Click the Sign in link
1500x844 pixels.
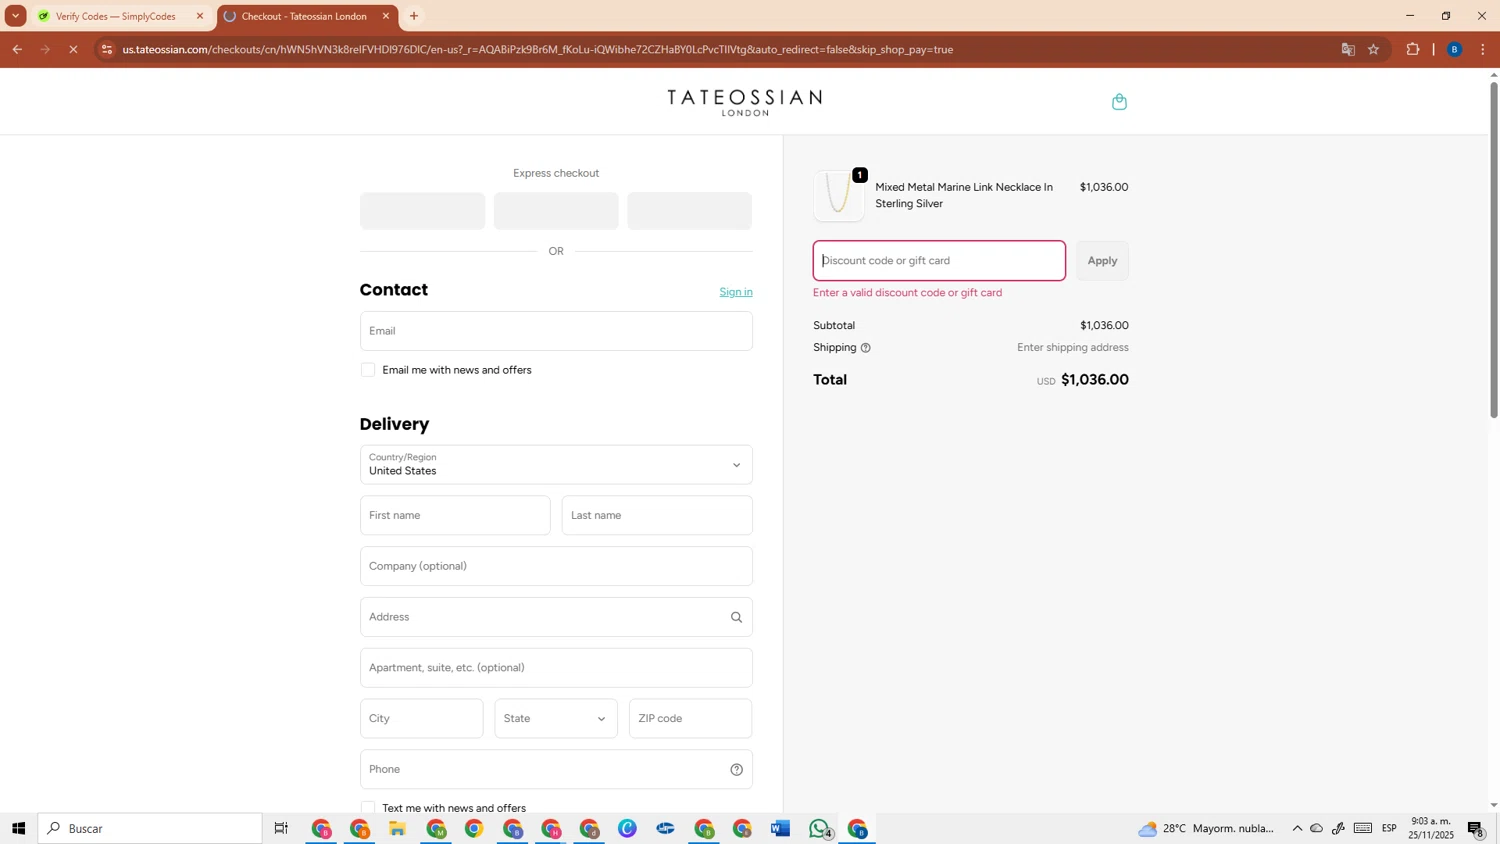pos(736,292)
